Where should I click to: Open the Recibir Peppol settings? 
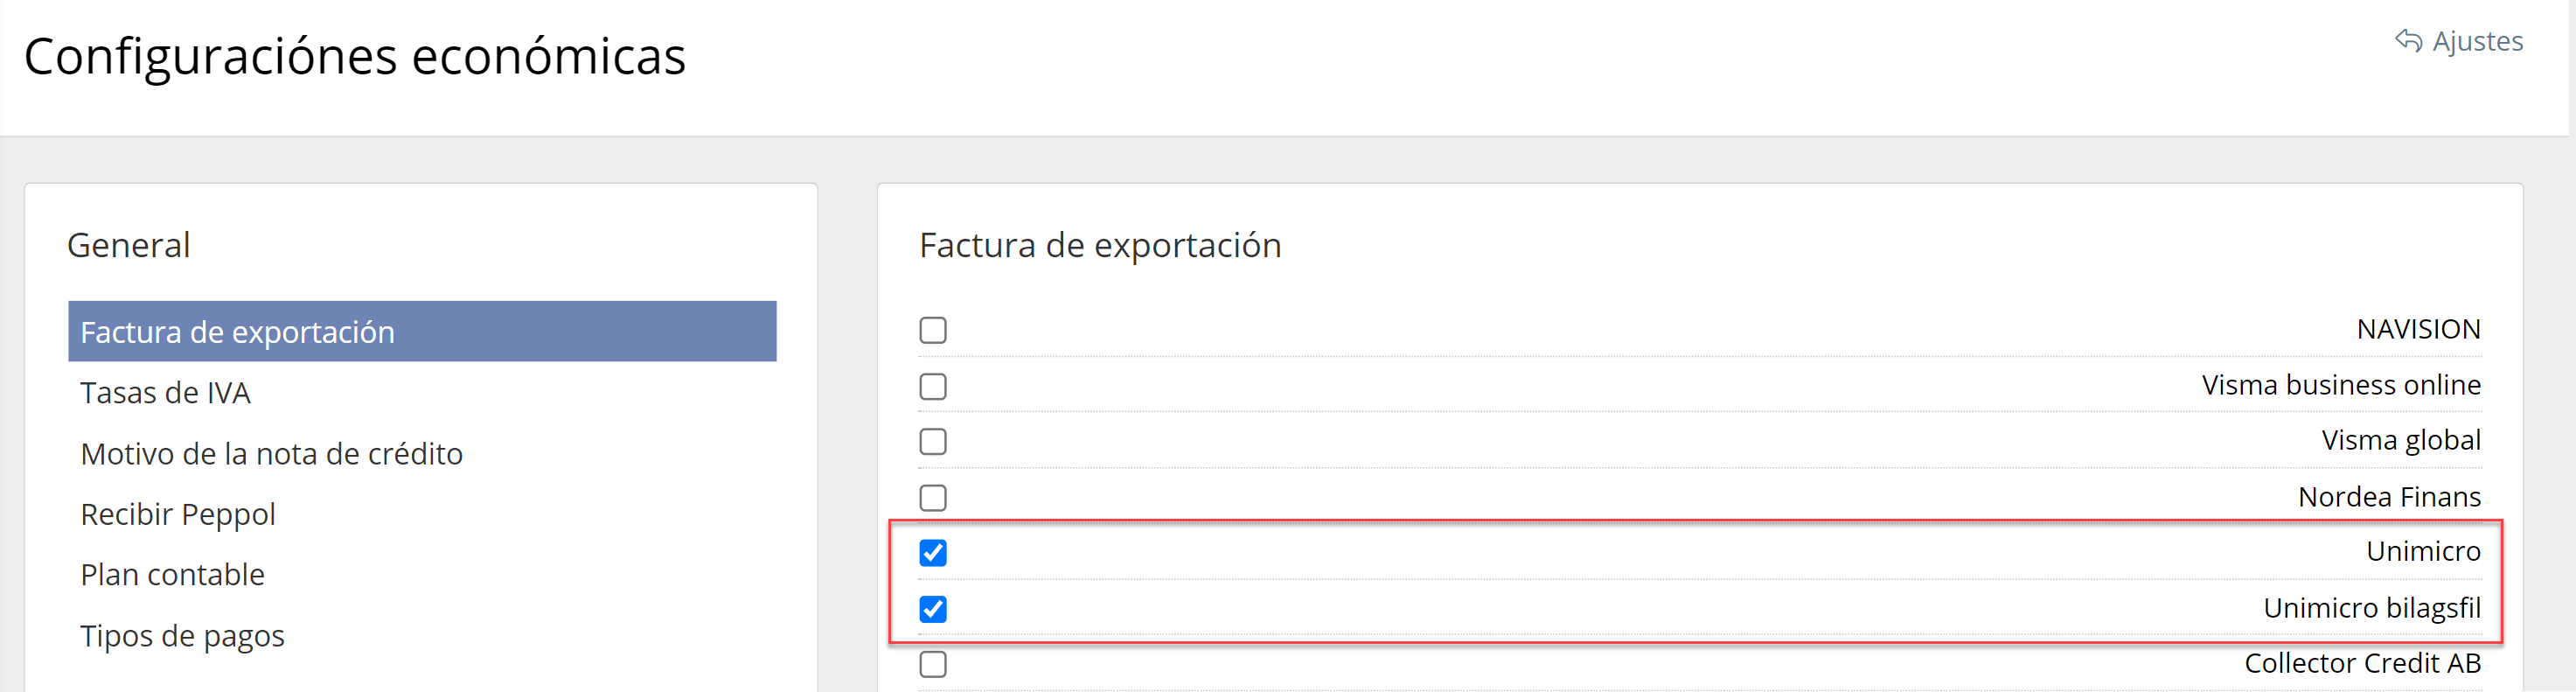178,514
